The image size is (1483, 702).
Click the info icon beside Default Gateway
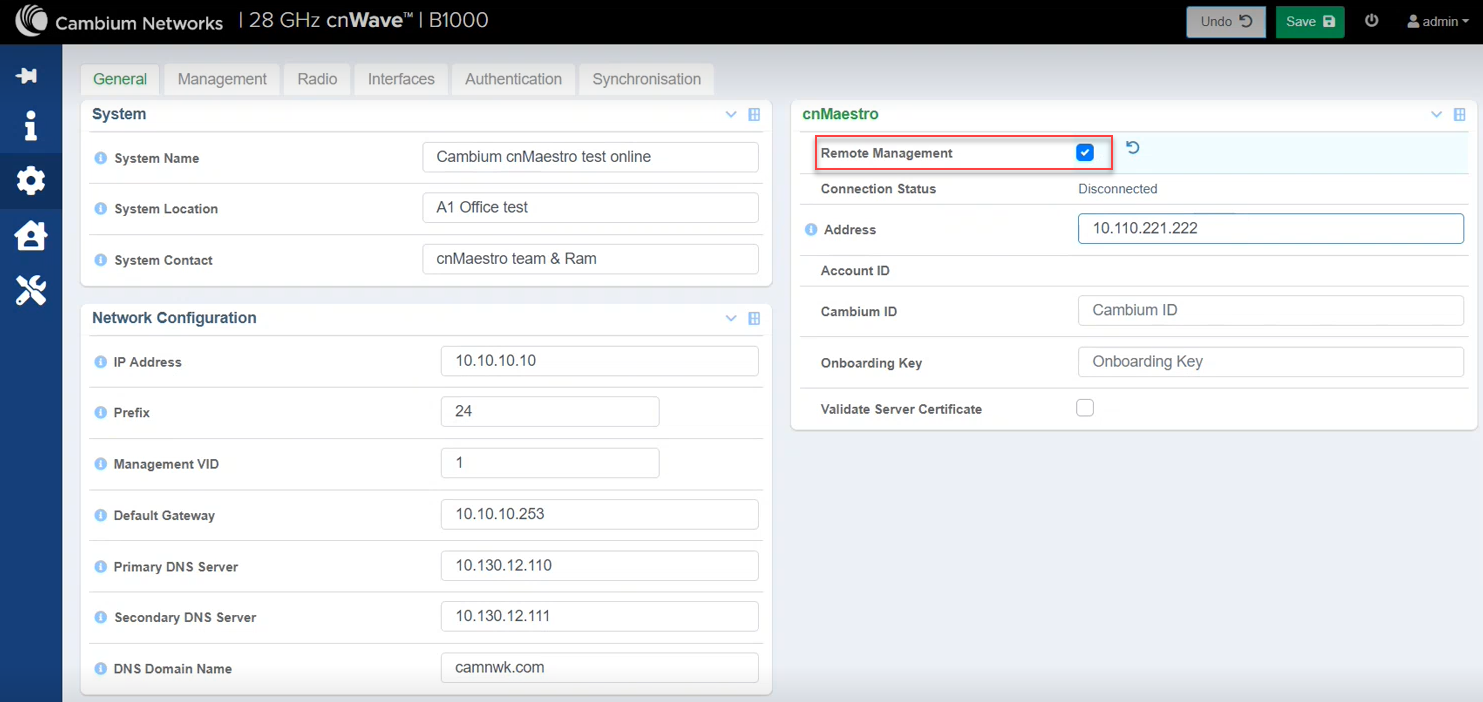coord(100,515)
